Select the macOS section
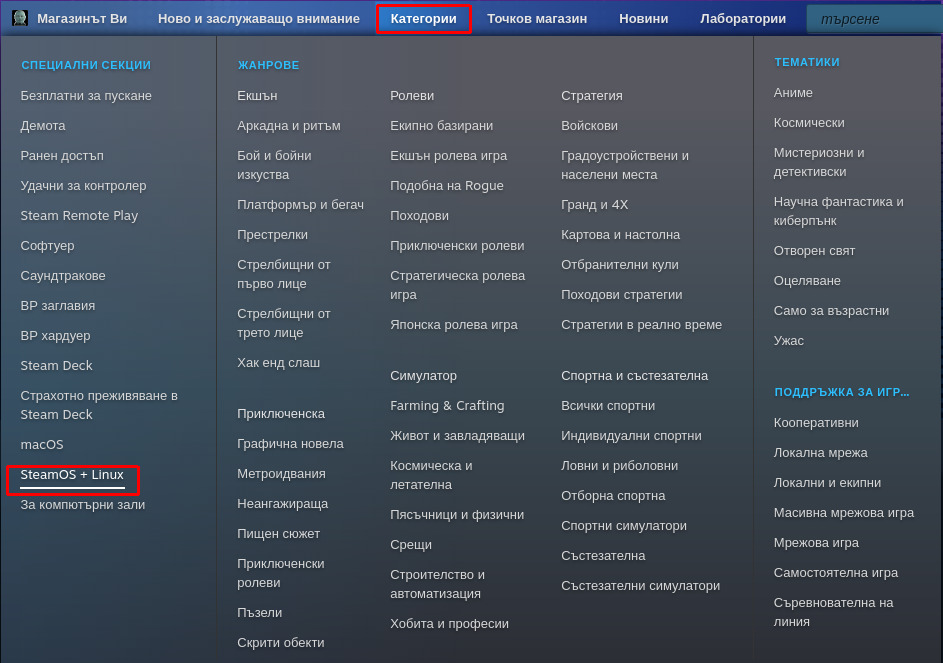The height and width of the screenshot is (663, 943). [x=42, y=445]
